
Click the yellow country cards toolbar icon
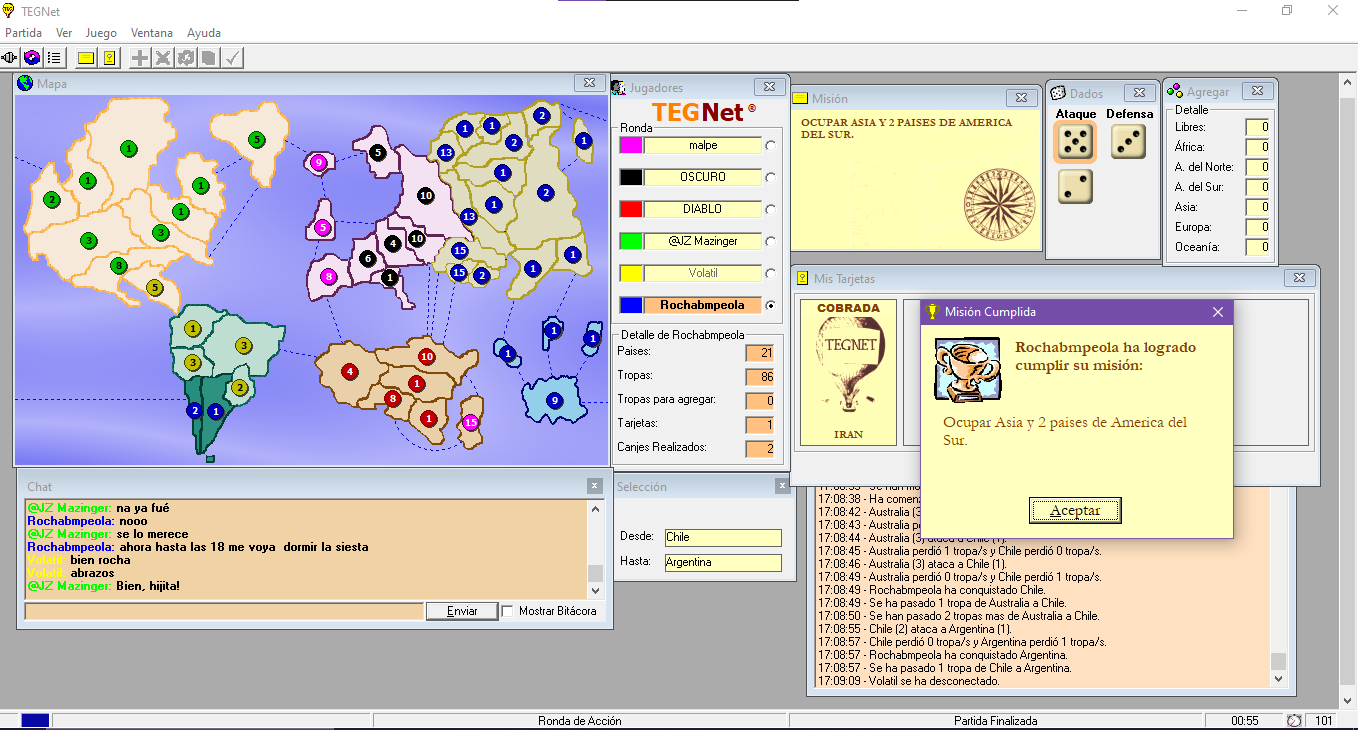click(109, 58)
